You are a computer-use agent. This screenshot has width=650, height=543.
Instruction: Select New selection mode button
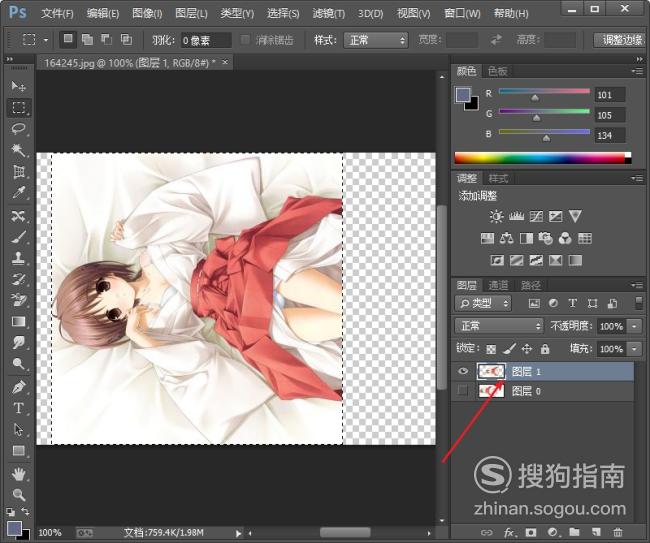[68, 39]
